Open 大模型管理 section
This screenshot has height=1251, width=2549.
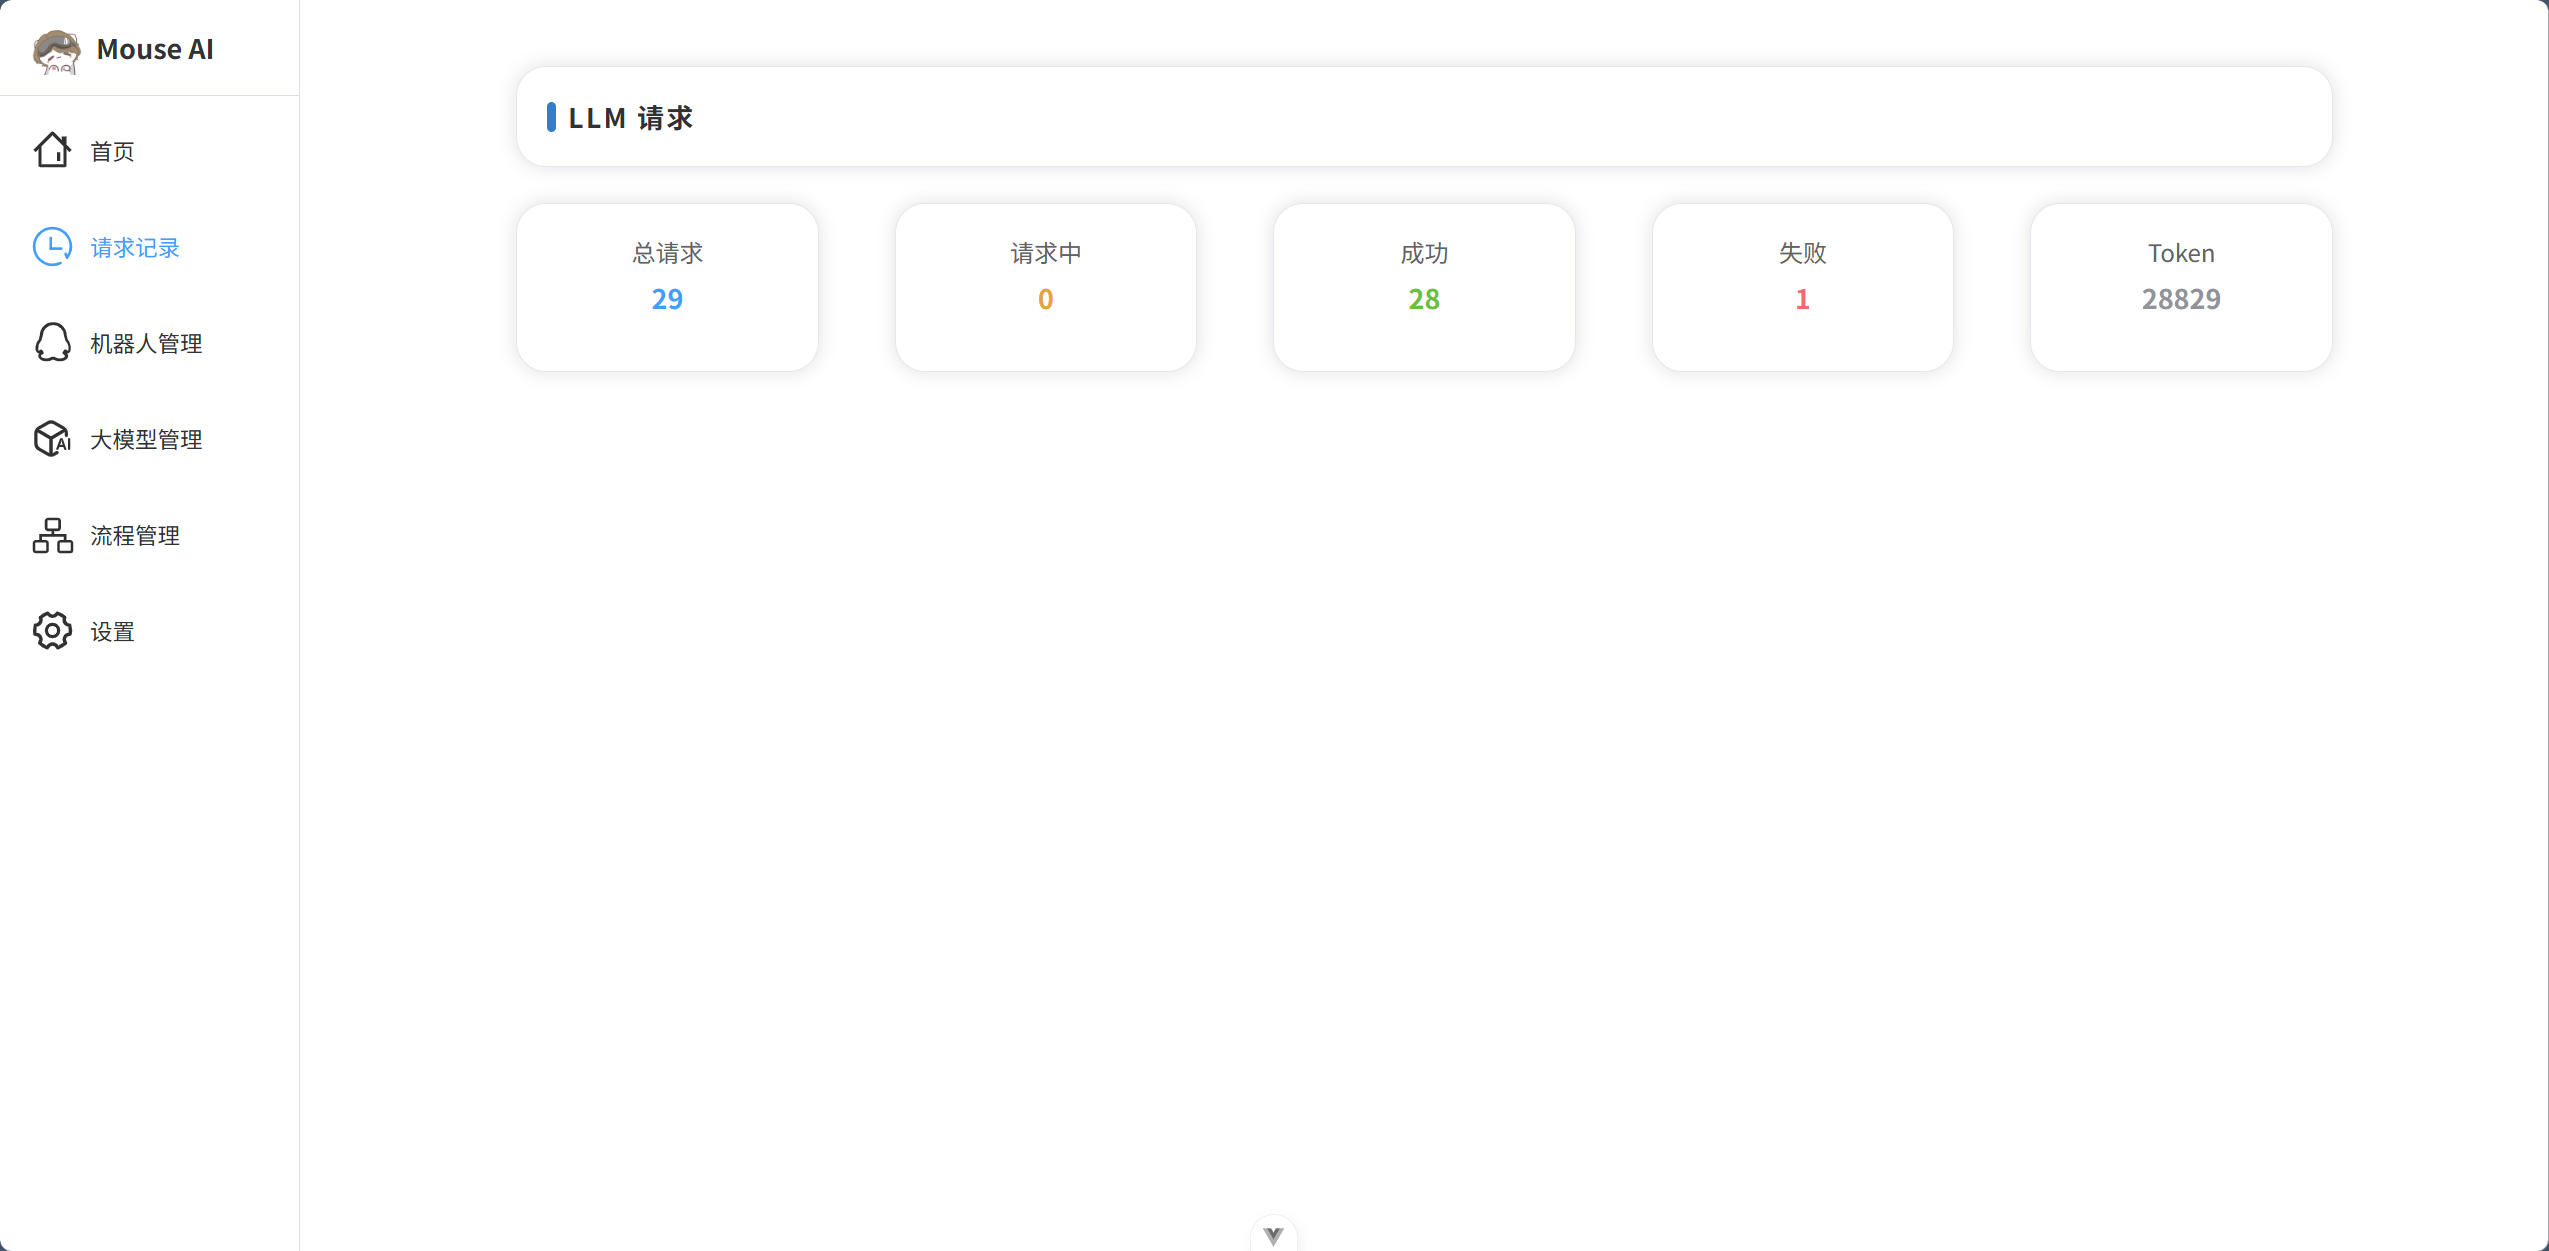[146, 440]
